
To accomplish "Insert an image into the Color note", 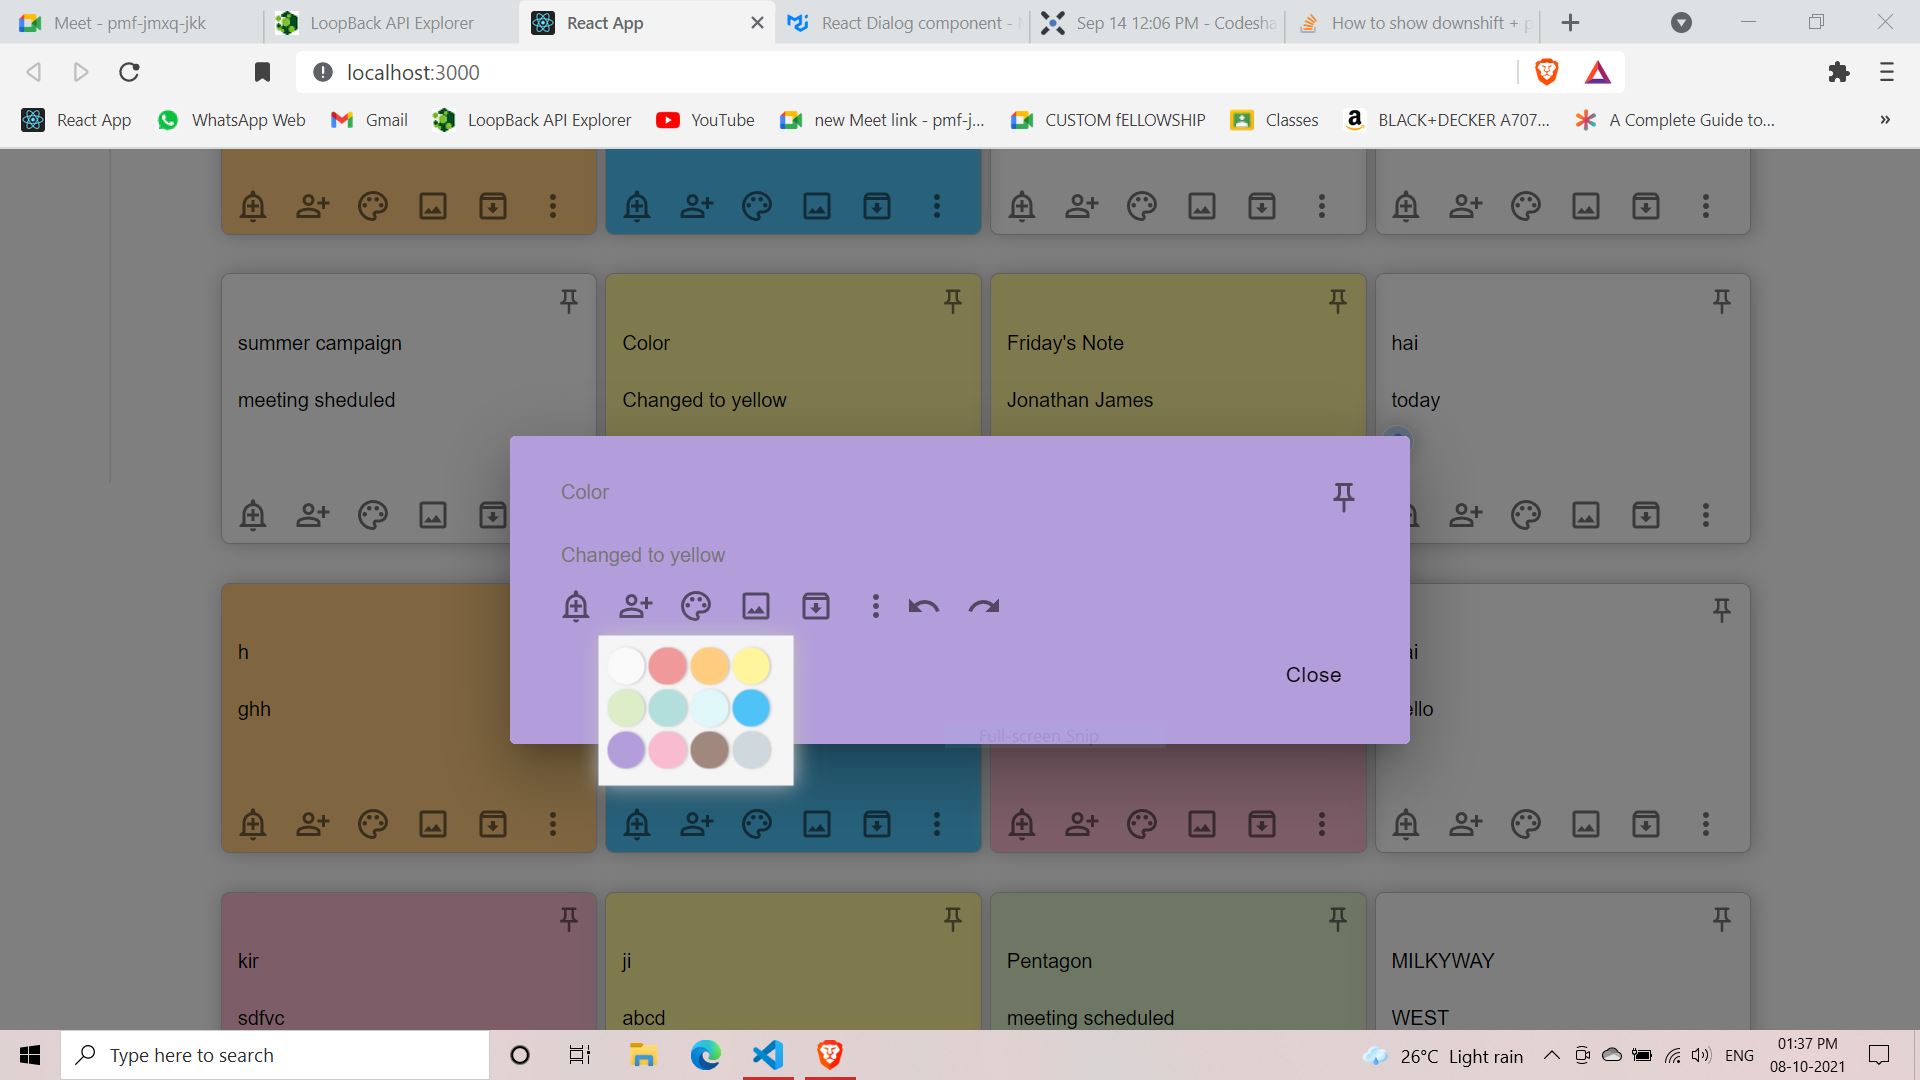I will 756,605.
